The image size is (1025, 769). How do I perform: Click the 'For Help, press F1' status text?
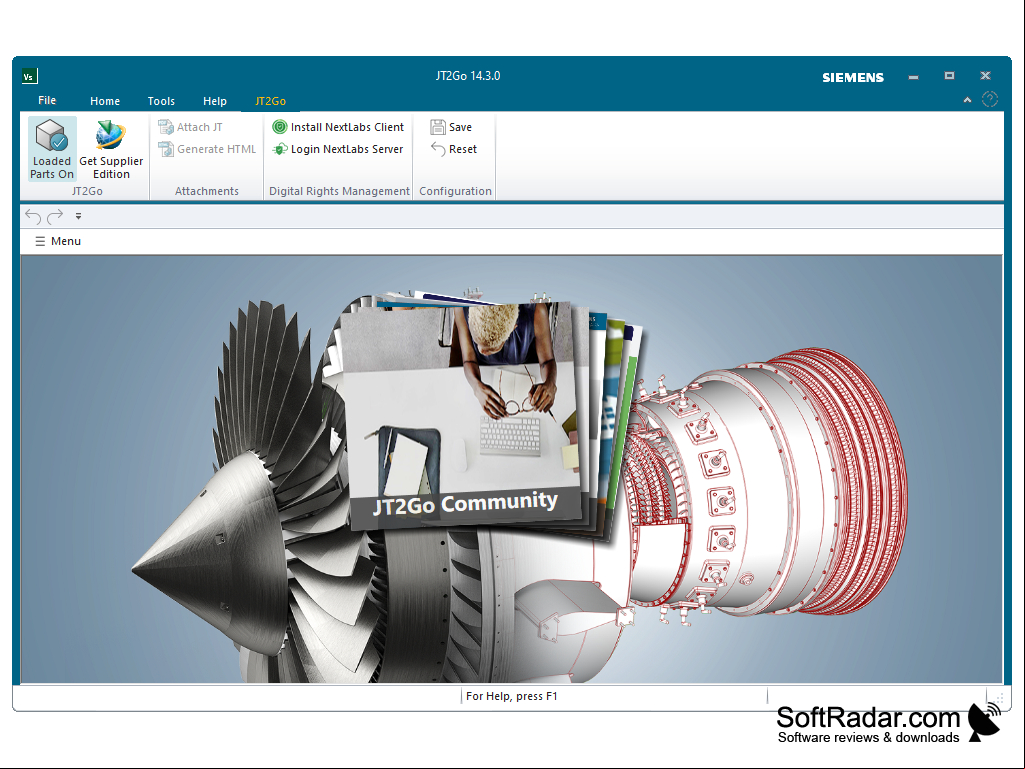coord(512,696)
